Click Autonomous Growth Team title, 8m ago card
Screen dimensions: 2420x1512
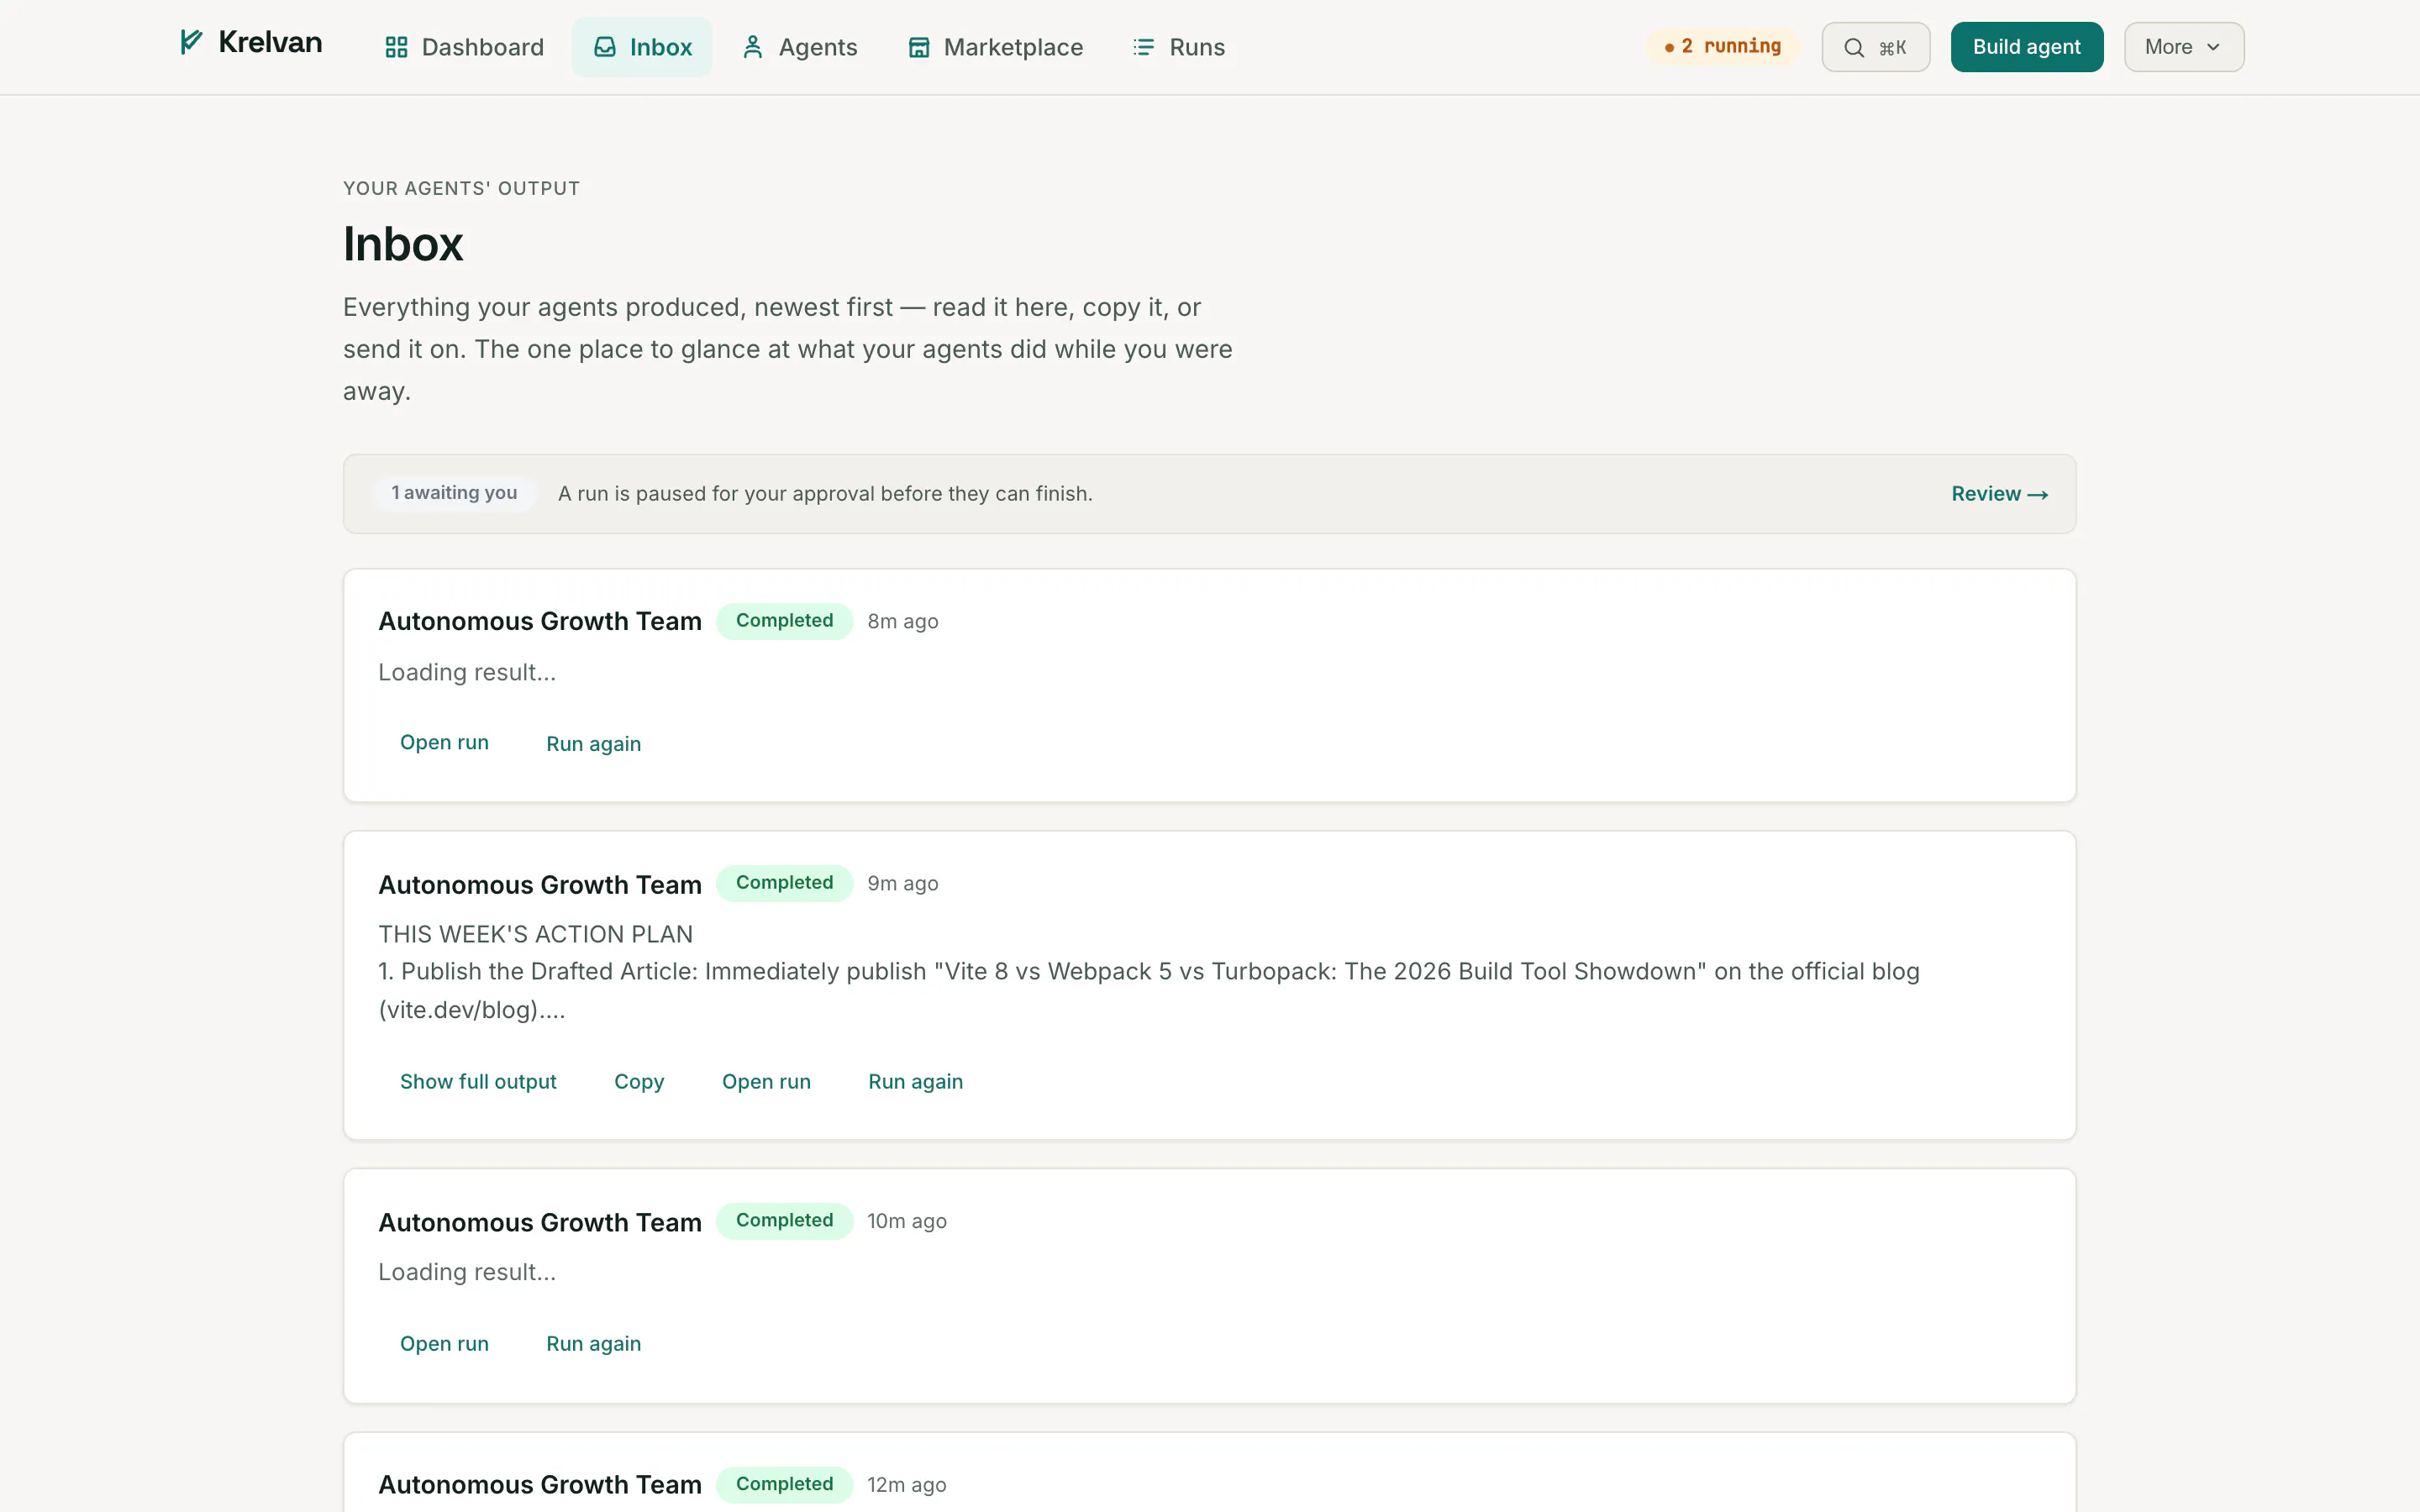540,621
